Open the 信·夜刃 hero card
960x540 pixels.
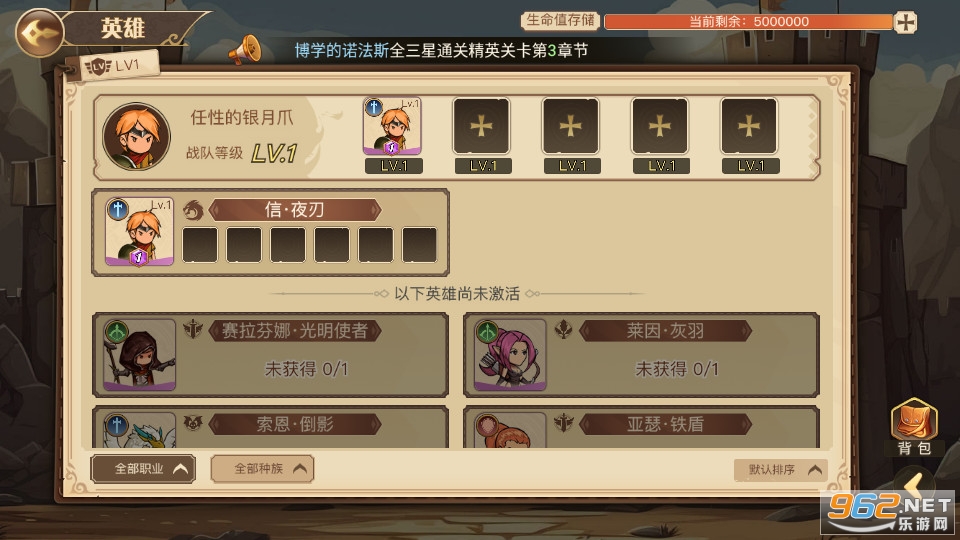coord(270,233)
